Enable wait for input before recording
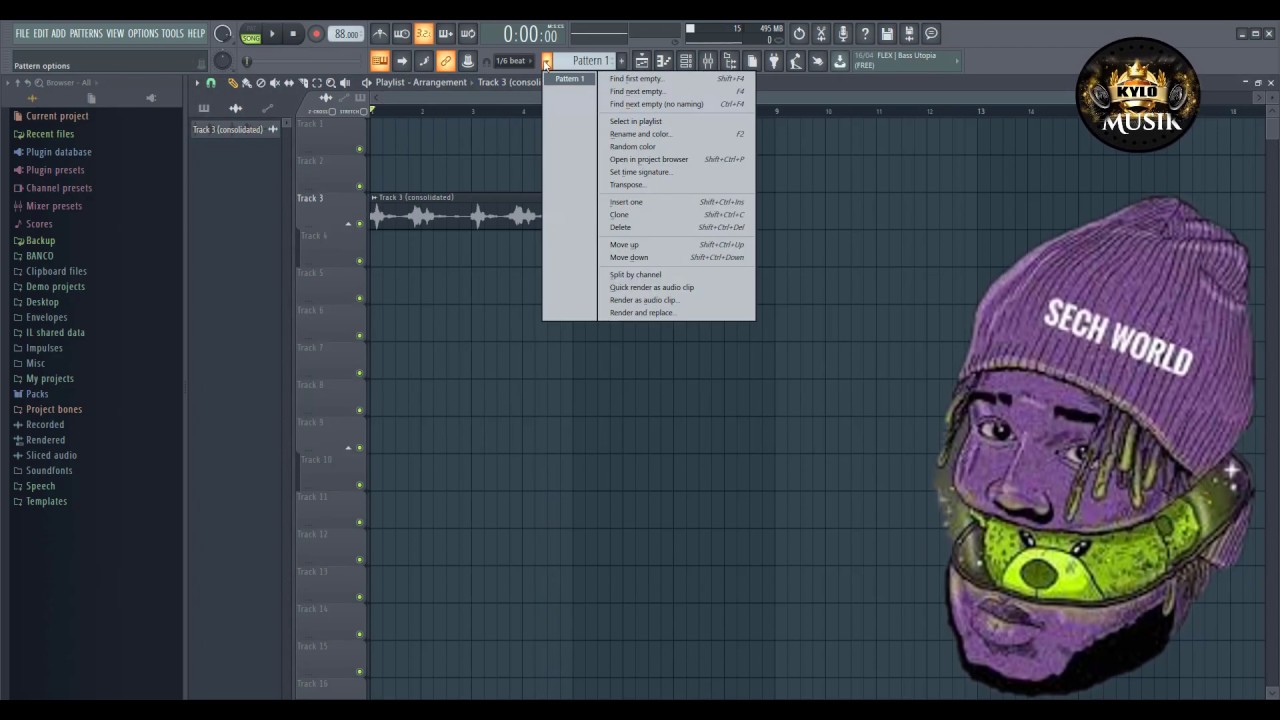1280x720 pixels. 402,34
